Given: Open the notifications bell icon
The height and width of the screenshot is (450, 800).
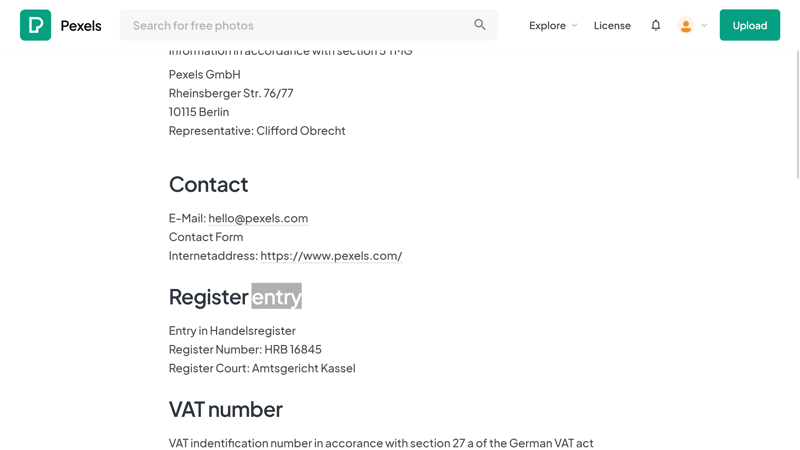Looking at the screenshot, I should 656,25.
